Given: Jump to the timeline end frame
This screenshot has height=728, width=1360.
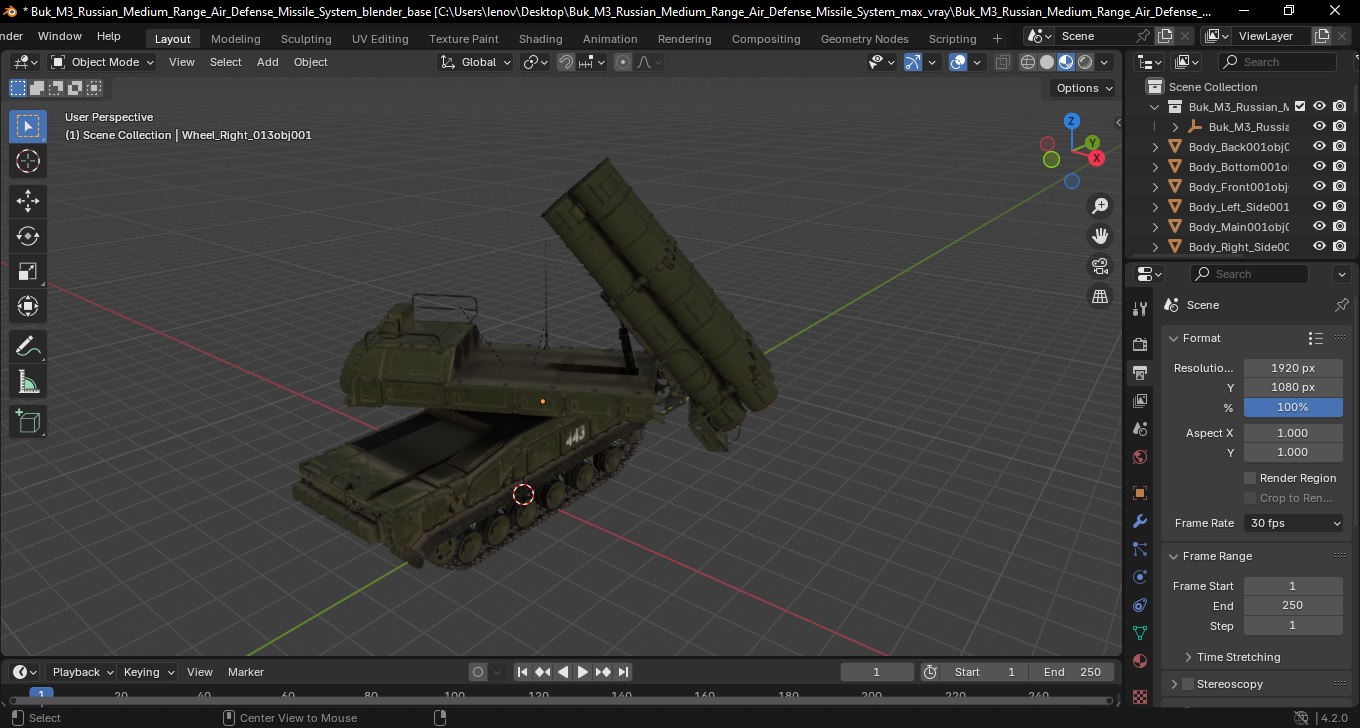Looking at the screenshot, I should click(x=623, y=672).
